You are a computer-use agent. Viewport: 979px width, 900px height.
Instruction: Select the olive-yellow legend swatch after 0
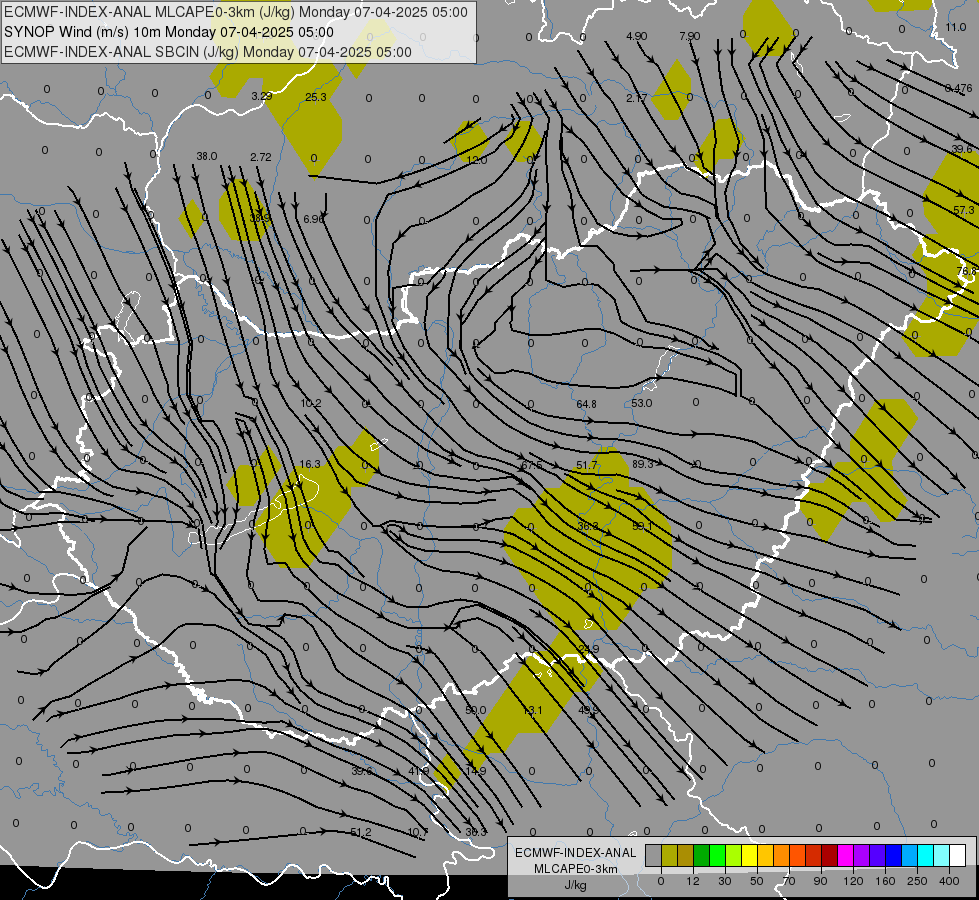[669, 855]
